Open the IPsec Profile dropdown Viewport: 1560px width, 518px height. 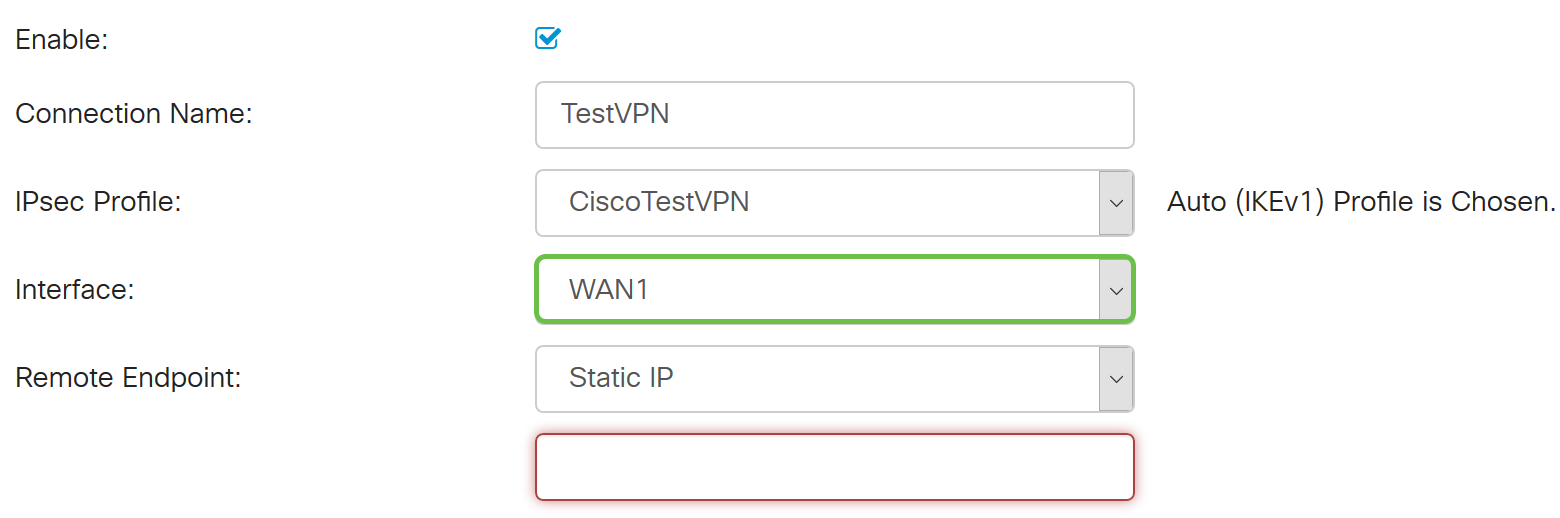pyautogui.click(x=816, y=203)
